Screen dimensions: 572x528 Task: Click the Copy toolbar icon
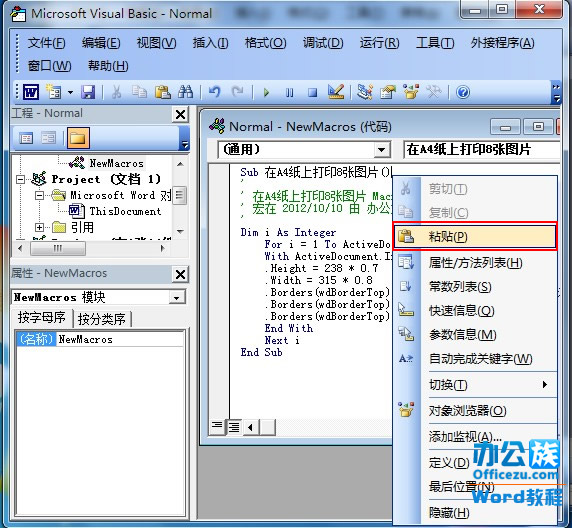[x=139, y=92]
